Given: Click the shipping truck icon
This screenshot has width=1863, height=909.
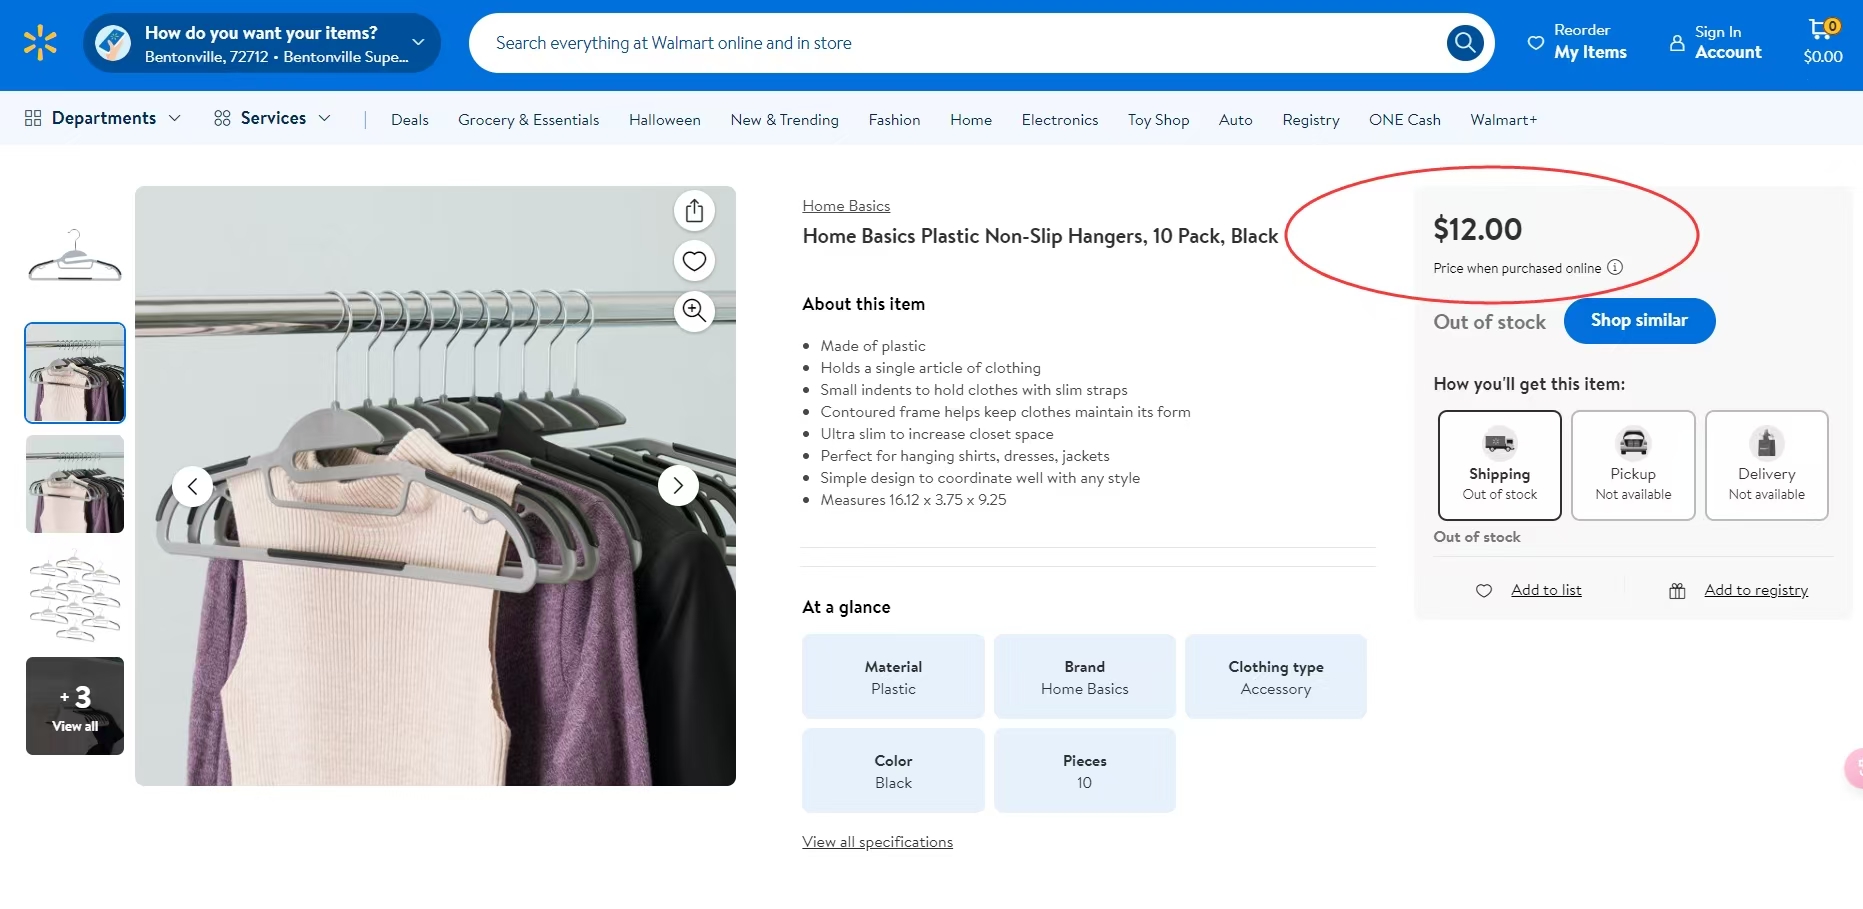Looking at the screenshot, I should pyautogui.click(x=1499, y=442).
